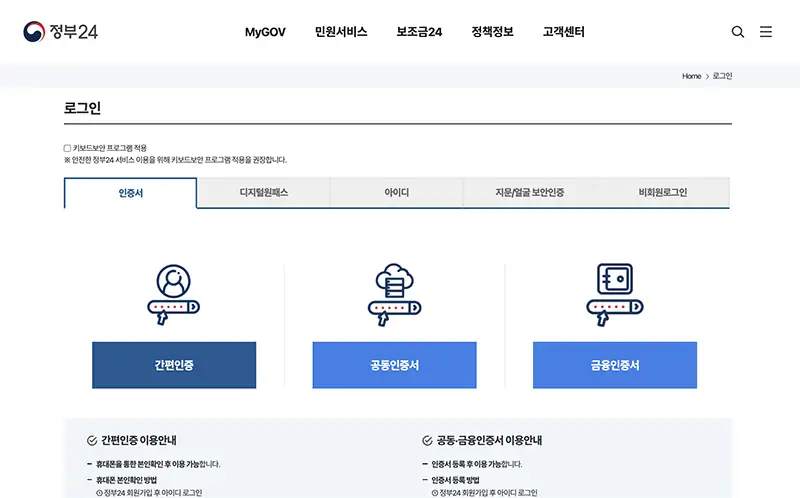Go to Home breadcrumb link
This screenshot has height=498, width=800.
(691, 76)
